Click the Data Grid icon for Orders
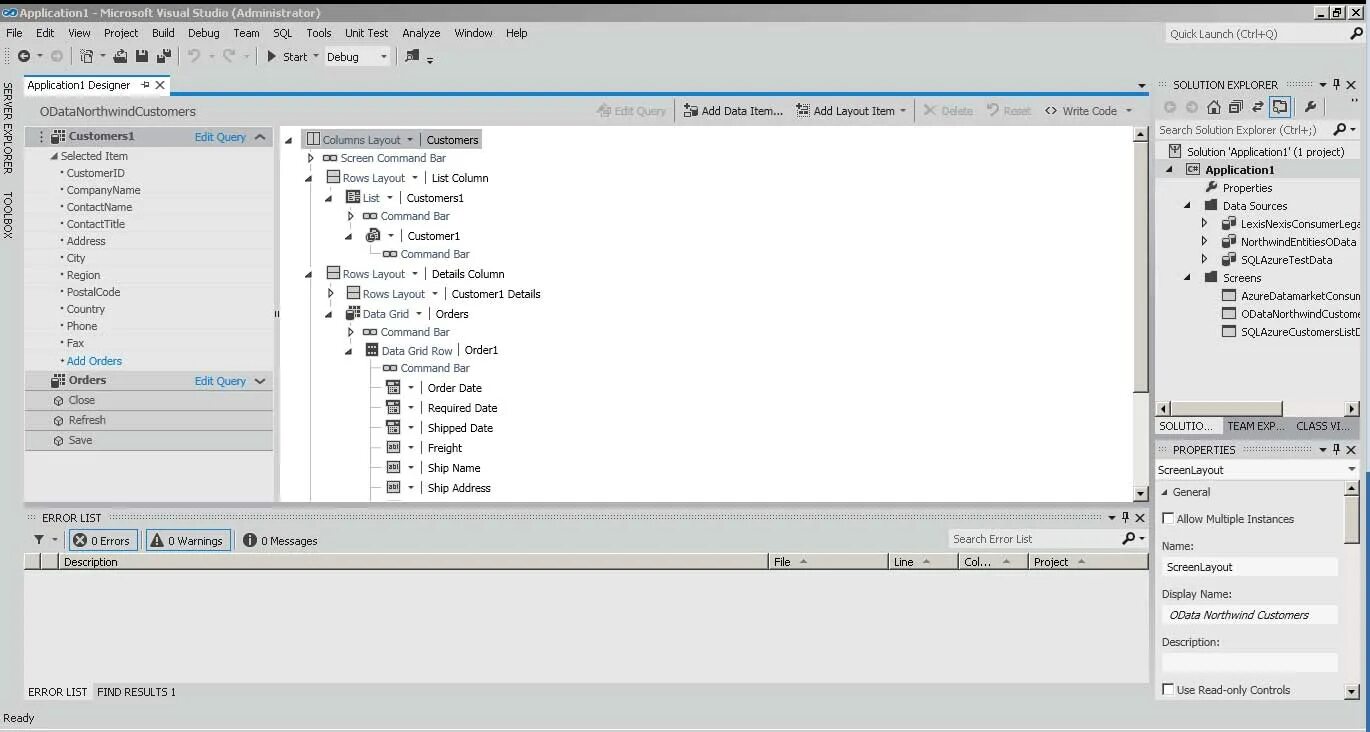Image resolution: width=1370 pixels, height=732 pixels. click(x=353, y=314)
